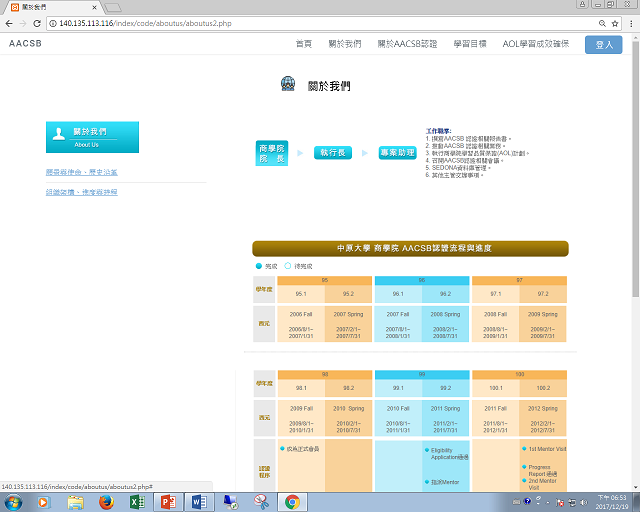Open the second sidebar link below 願景與使命
The height and width of the screenshot is (512, 640).
[82, 192]
